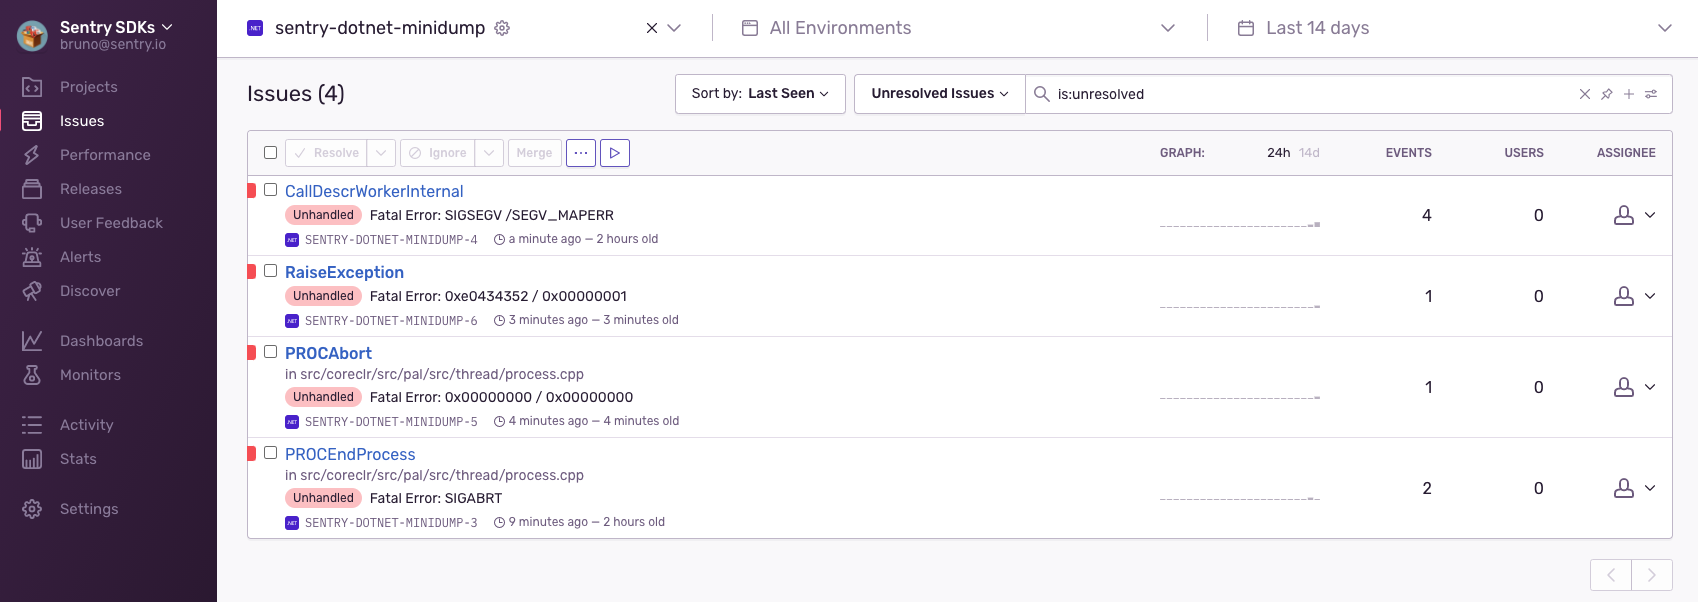This screenshot has height=602, width=1698.
Task: Click the Ignore button
Action: pos(437,153)
